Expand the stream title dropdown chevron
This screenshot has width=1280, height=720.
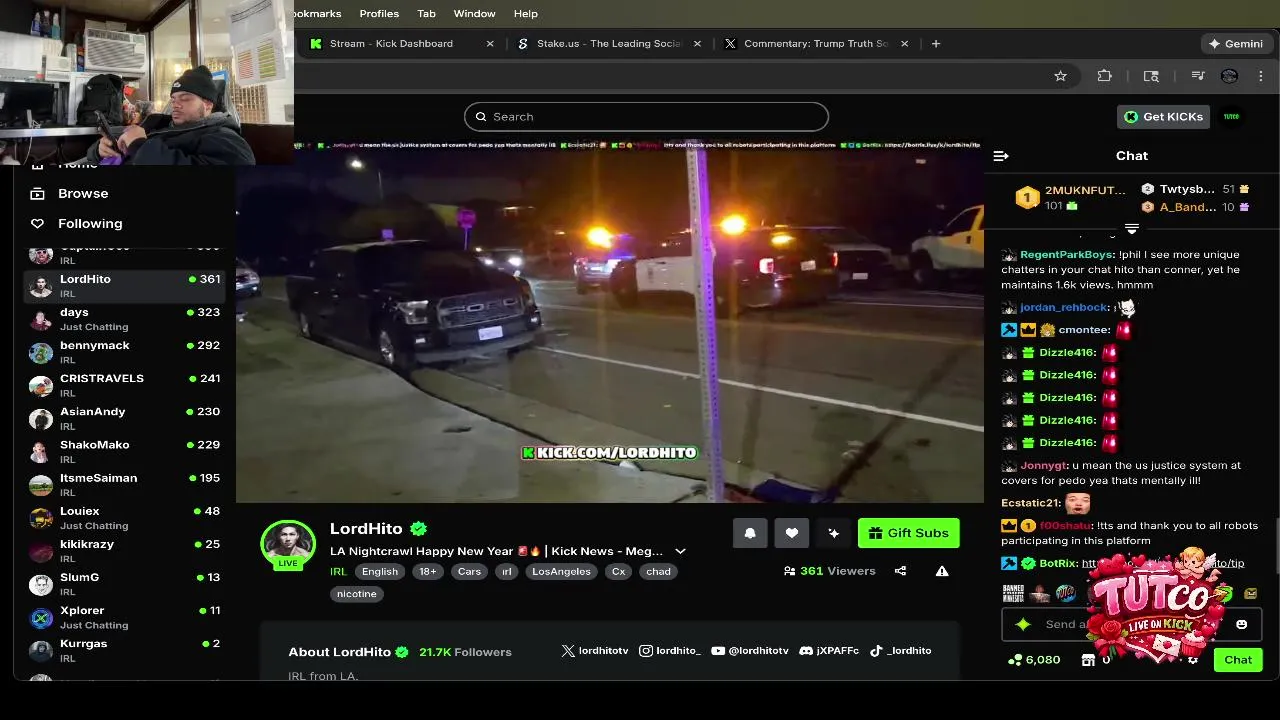click(681, 551)
